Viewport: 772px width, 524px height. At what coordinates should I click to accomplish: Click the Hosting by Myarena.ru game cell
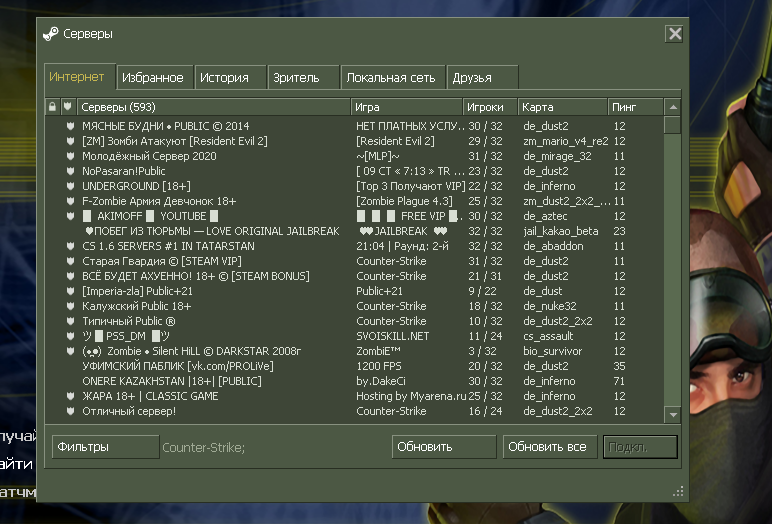(411, 396)
